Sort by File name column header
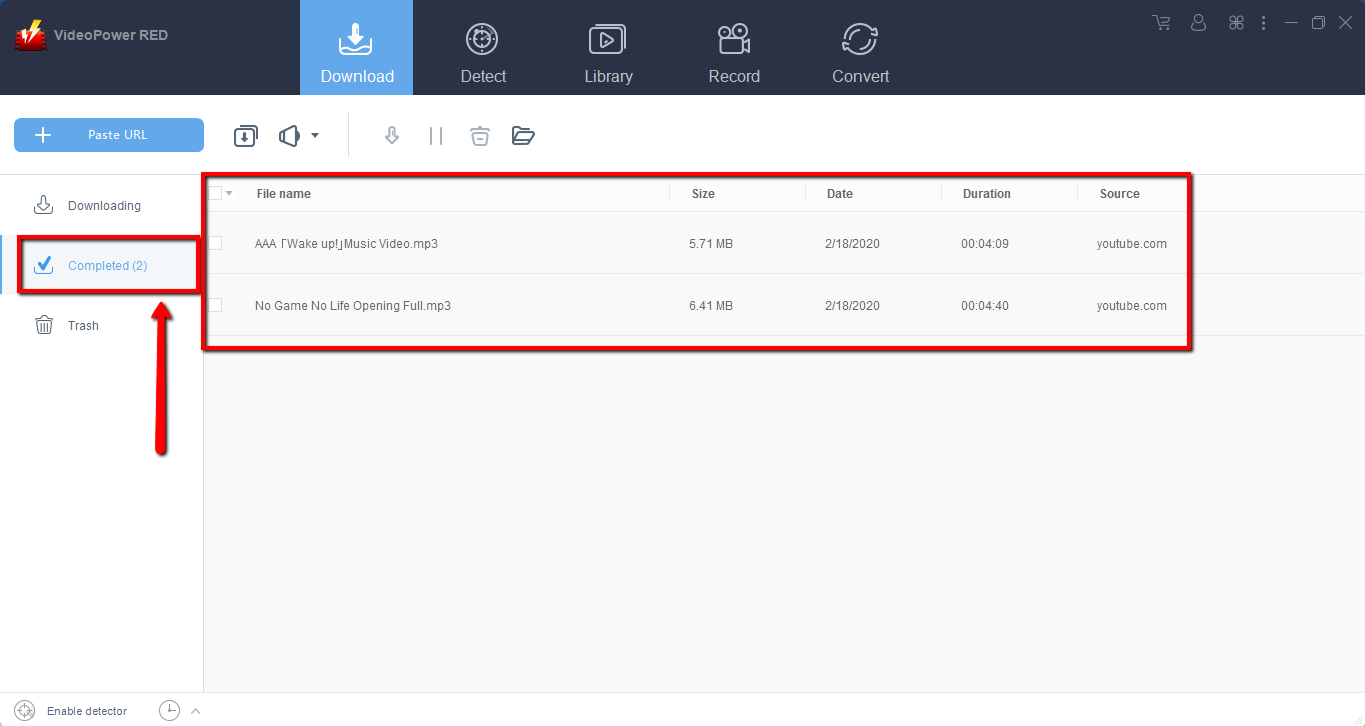The width and height of the screenshot is (1365, 726). click(284, 194)
